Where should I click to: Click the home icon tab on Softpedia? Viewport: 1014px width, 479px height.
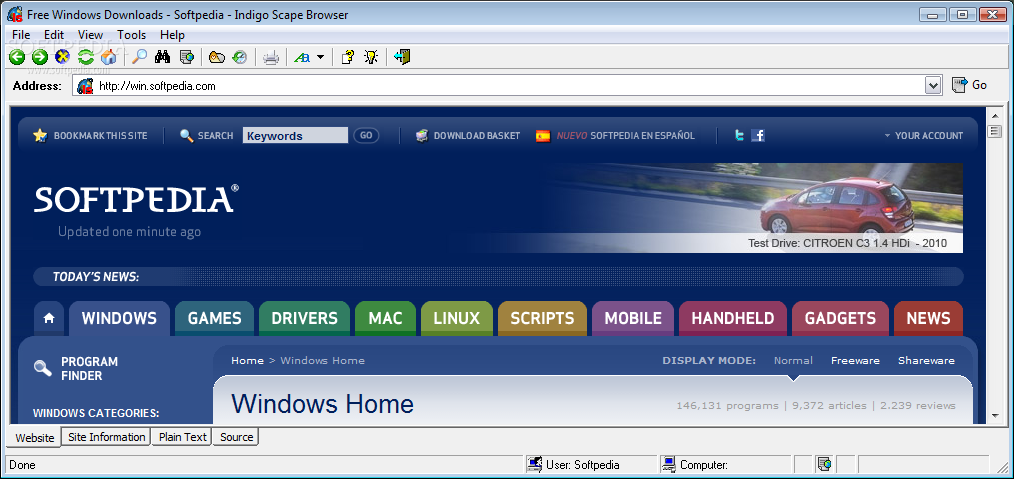pyautogui.click(x=49, y=318)
